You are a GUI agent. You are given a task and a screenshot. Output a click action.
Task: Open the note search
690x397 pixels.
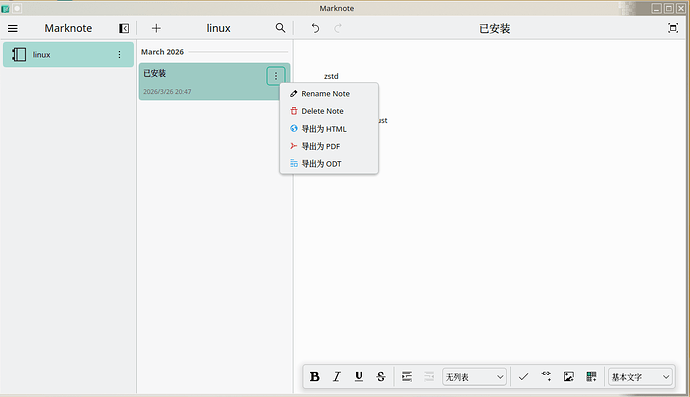[x=280, y=28]
